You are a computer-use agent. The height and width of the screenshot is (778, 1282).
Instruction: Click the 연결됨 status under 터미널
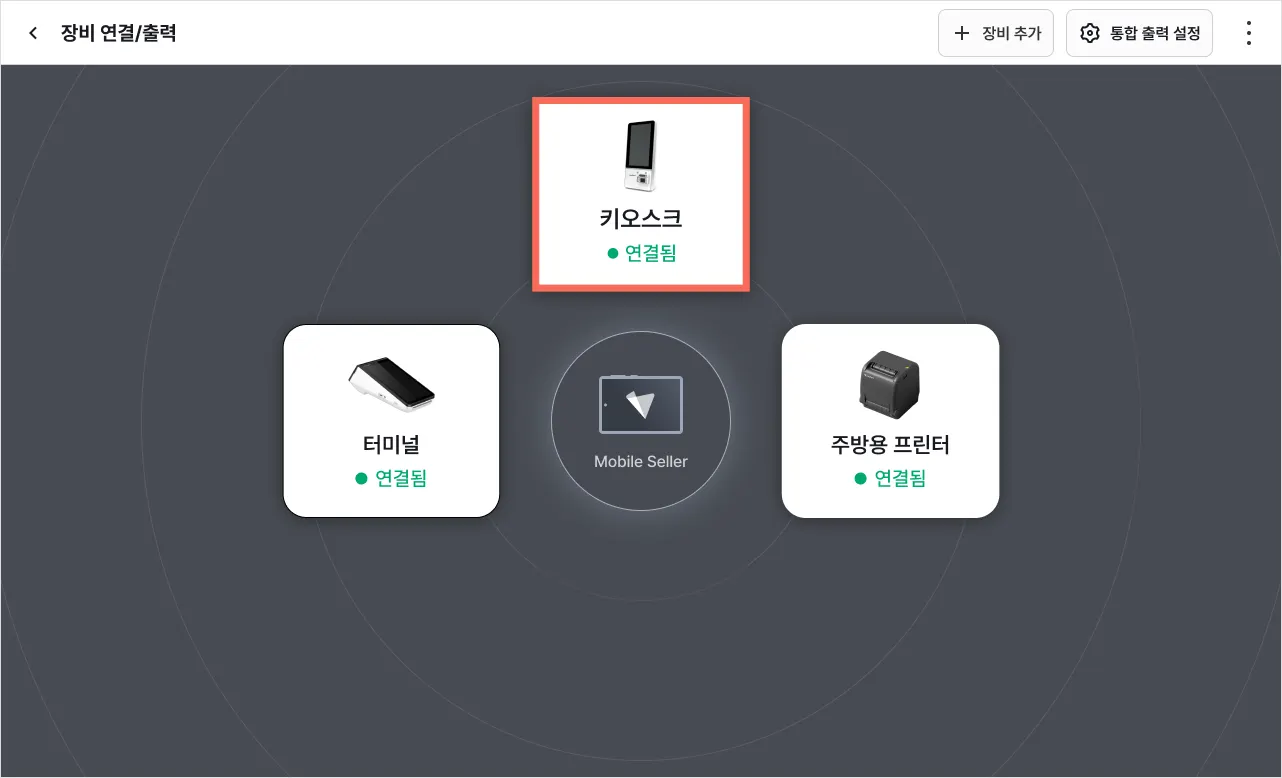click(391, 478)
